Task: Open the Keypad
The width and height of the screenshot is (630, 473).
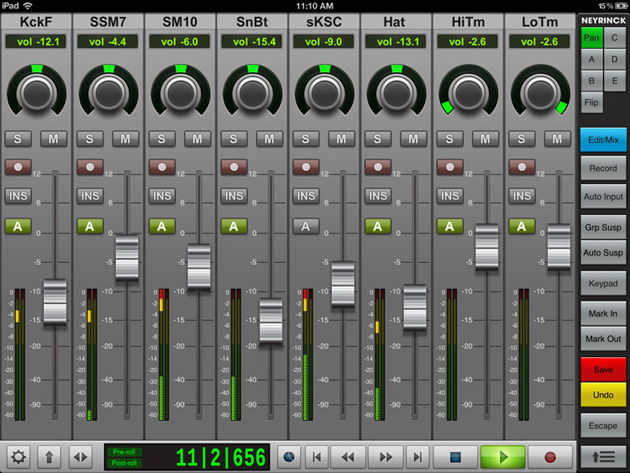Action: (603, 283)
